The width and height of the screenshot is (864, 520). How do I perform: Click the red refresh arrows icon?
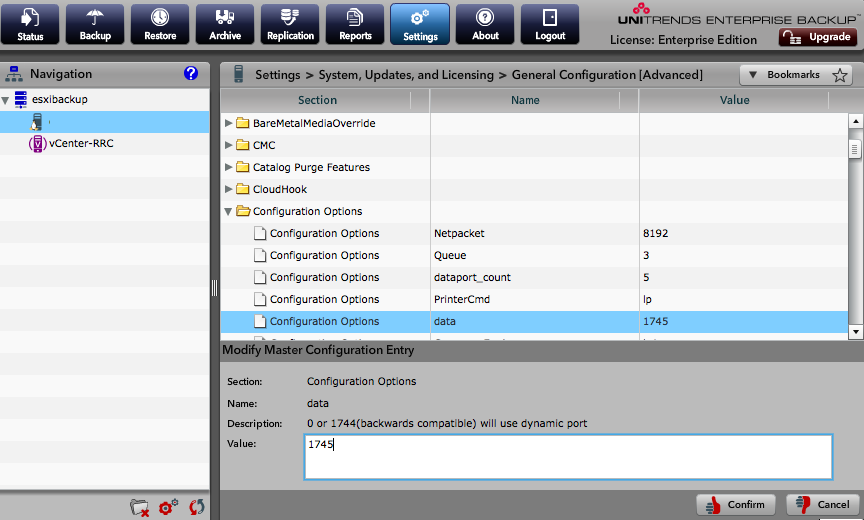[x=197, y=506]
